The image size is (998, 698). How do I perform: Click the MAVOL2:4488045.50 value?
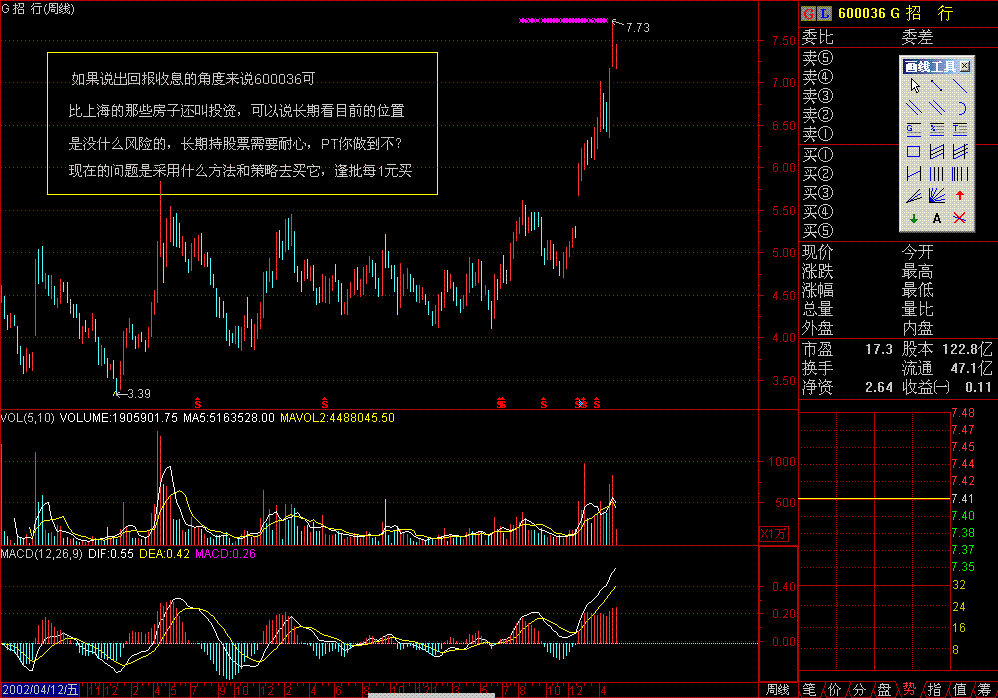click(337, 418)
